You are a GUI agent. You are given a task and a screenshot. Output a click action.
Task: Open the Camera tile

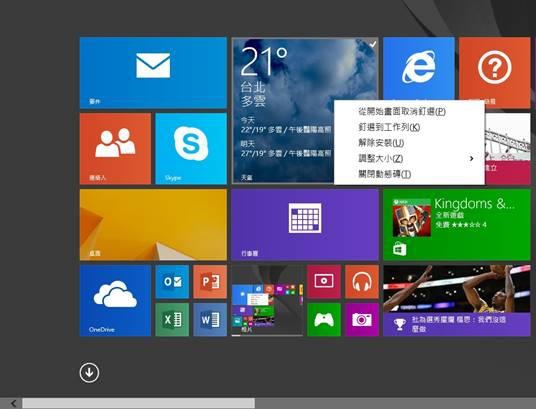point(362,320)
